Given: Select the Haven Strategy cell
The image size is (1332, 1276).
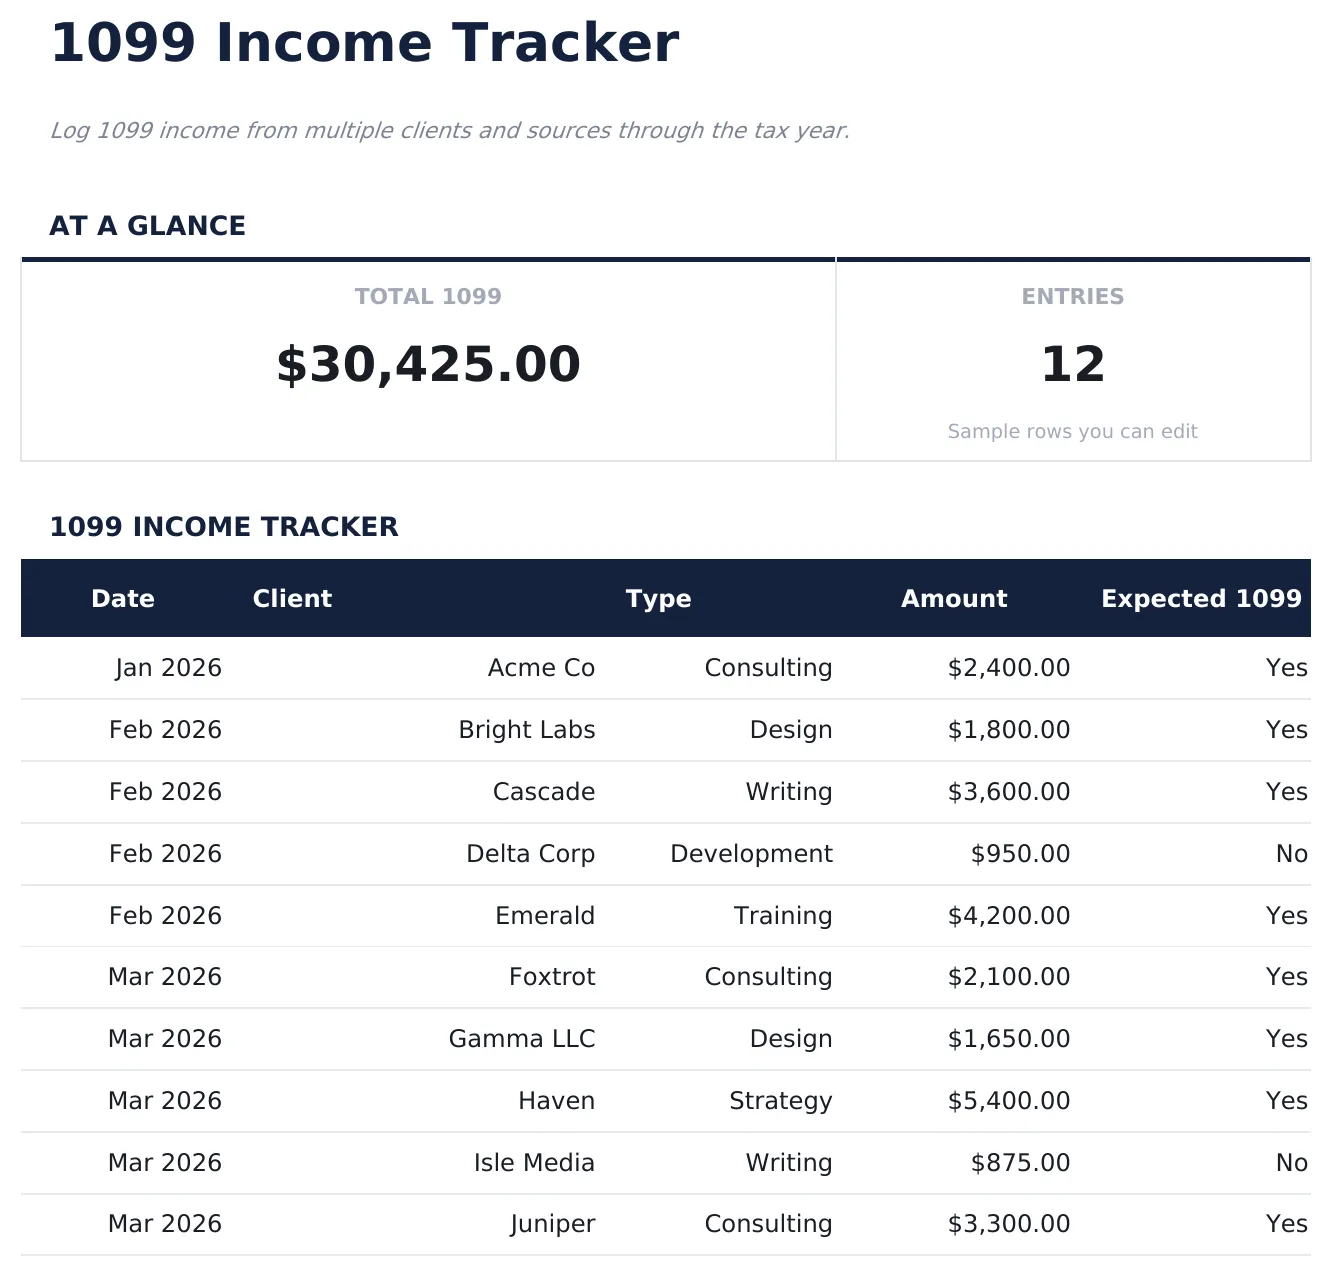Looking at the screenshot, I should [x=780, y=1100].
